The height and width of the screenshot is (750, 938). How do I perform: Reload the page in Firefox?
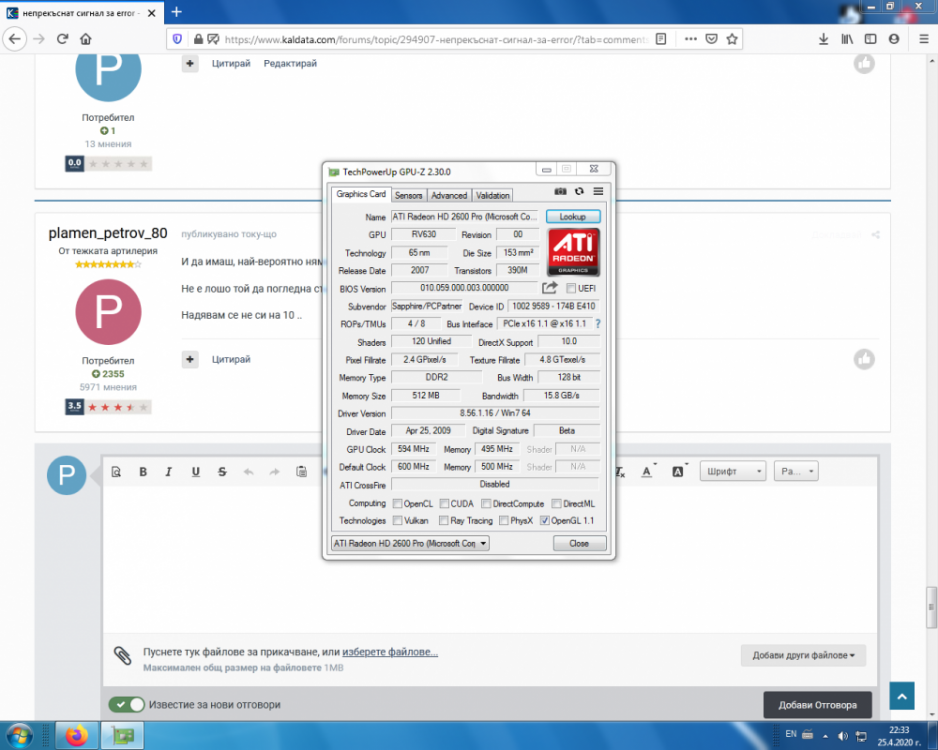point(62,39)
